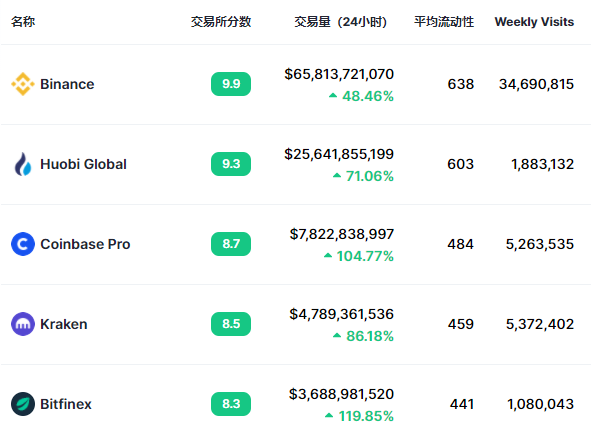The width and height of the screenshot is (591, 444).
Task: Click the Binance logo icon
Action: click(x=23, y=84)
